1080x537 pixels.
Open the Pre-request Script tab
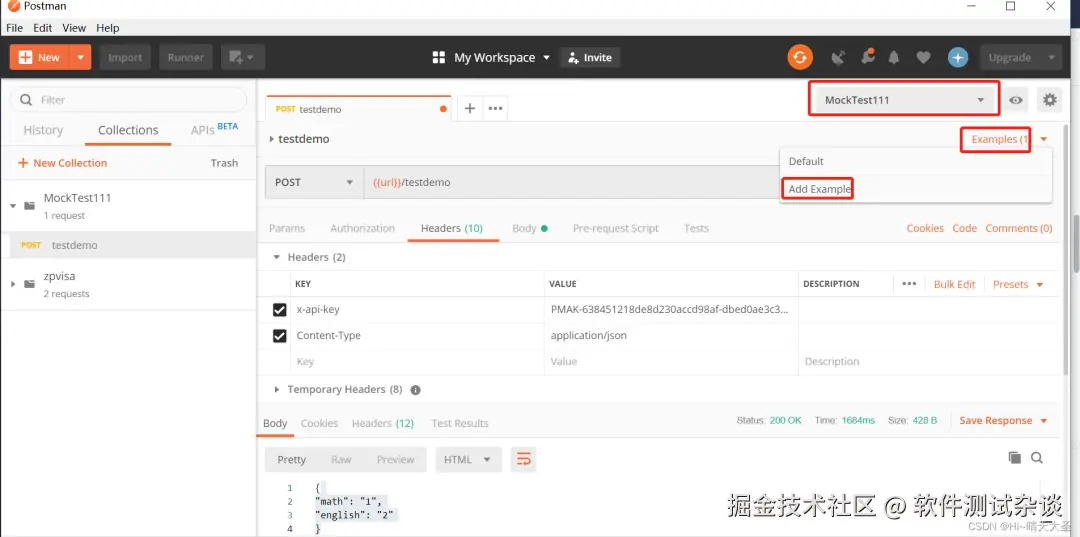(616, 229)
